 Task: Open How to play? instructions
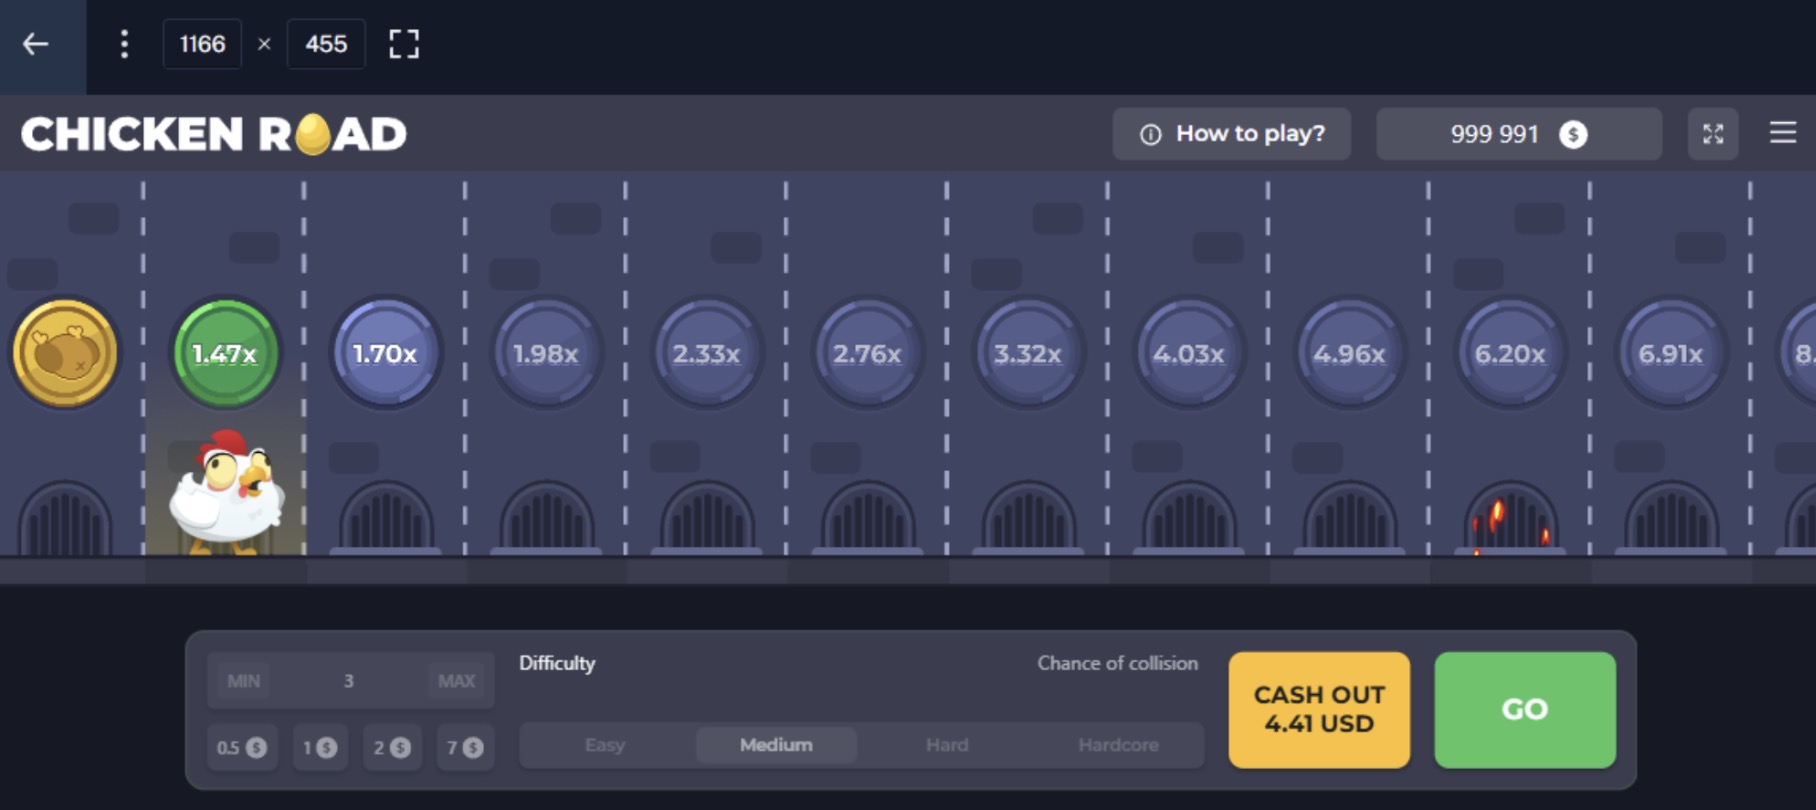click(x=1231, y=134)
